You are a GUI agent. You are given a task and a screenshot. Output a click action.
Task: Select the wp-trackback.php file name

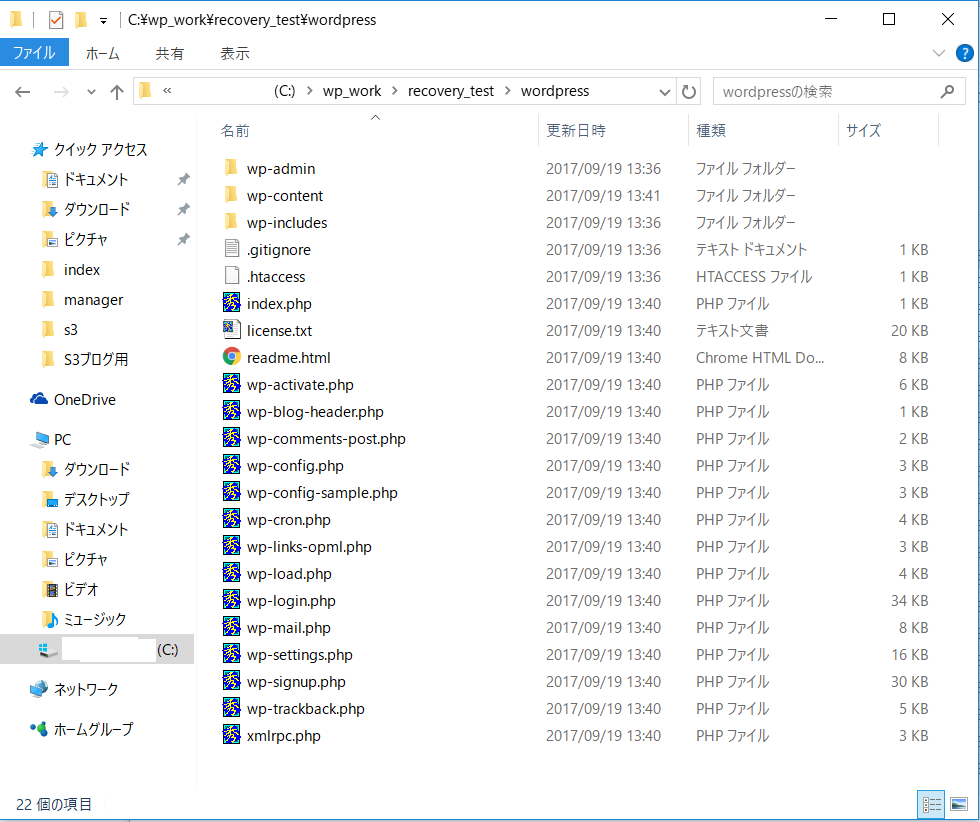306,709
